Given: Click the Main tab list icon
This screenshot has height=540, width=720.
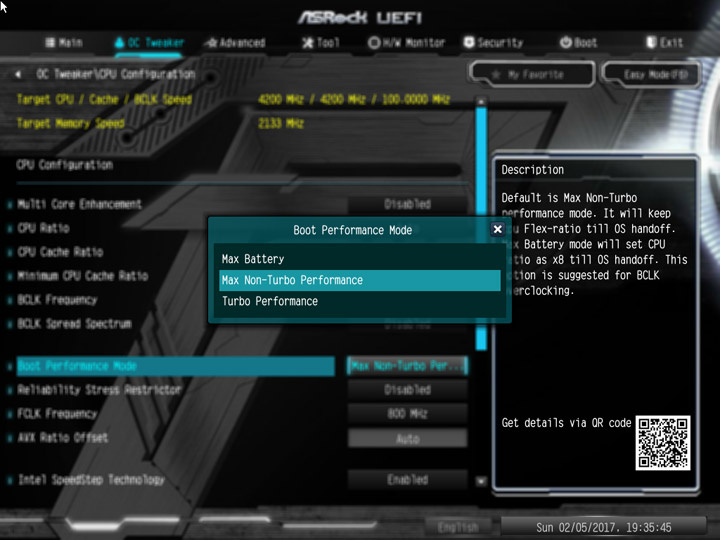Looking at the screenshot, I should (x=50, y=43).
